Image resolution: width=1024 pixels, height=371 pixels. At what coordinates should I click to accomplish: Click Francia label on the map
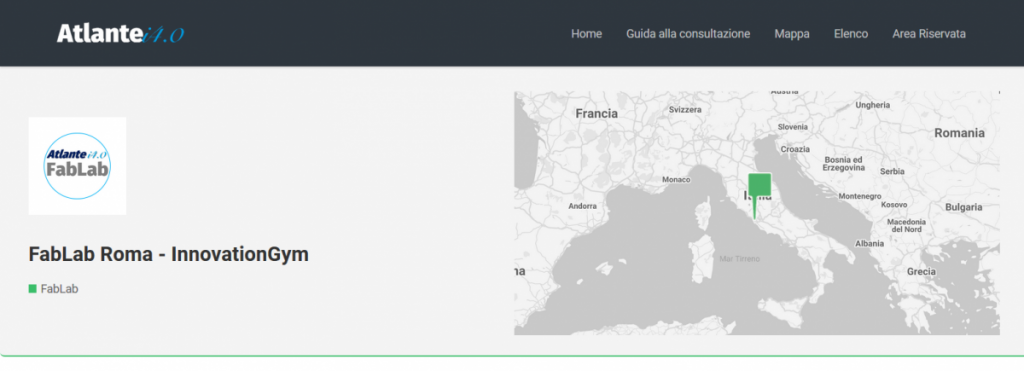pos(596,114)
